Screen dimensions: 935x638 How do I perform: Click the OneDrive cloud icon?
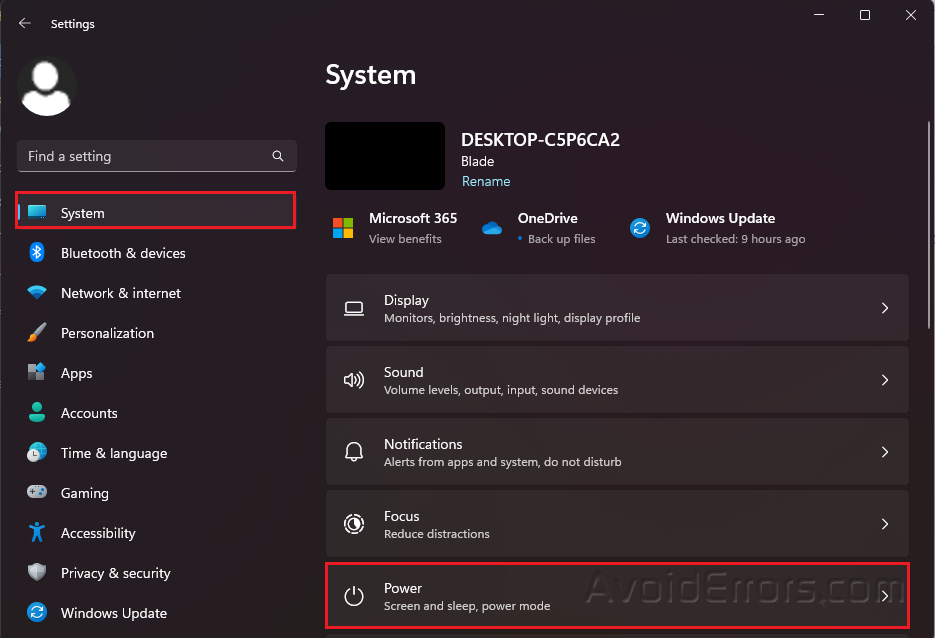tap(491, 228)
